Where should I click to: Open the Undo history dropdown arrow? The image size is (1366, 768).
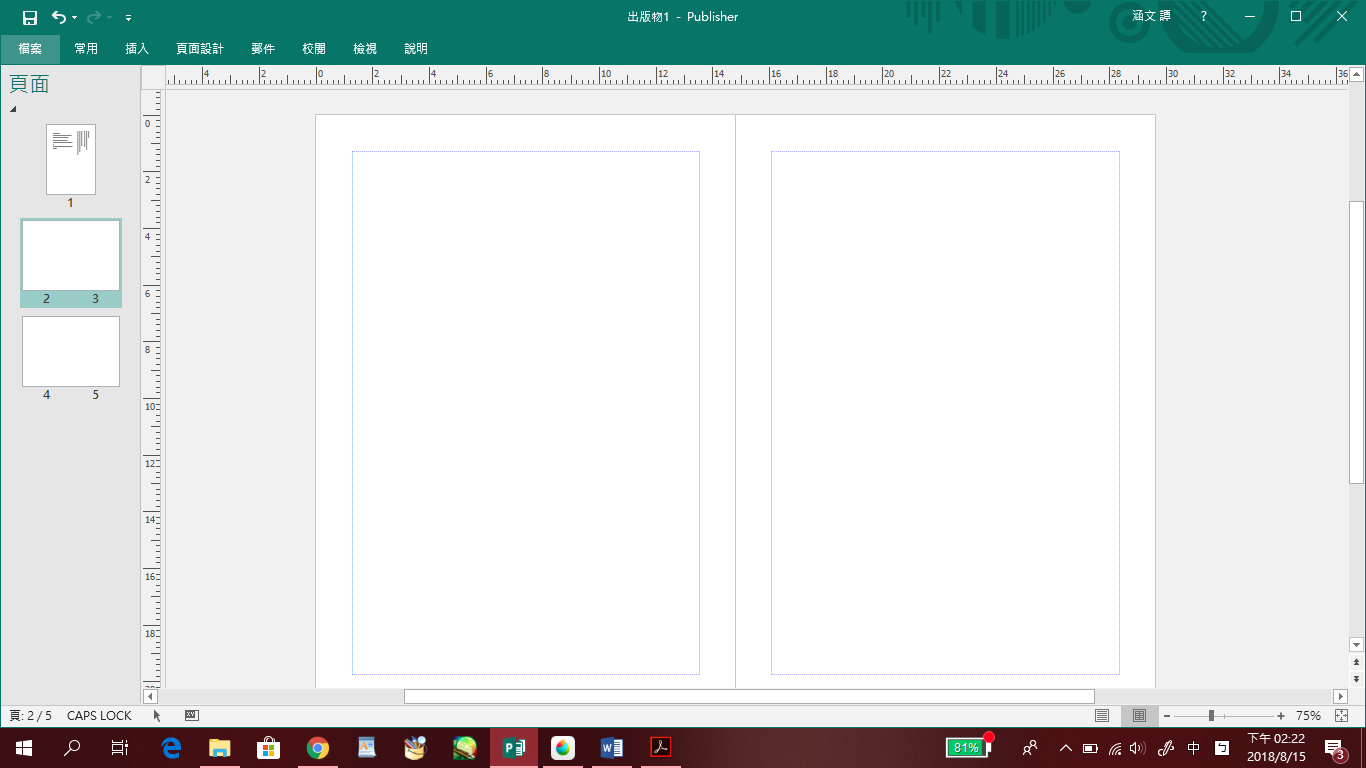click(x=75, y=18)
